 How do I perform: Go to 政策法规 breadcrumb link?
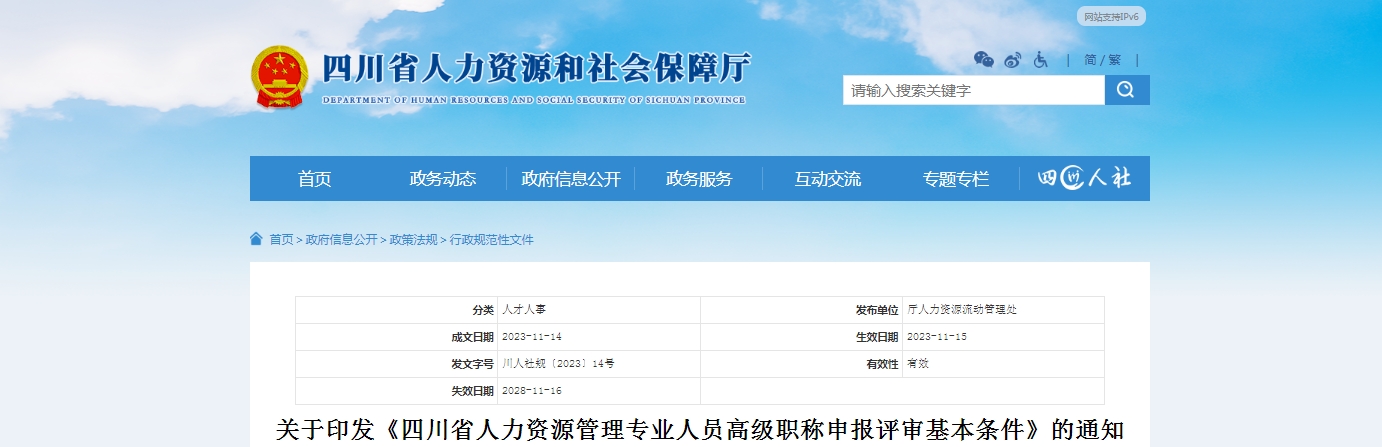click(x=413, y=240)
